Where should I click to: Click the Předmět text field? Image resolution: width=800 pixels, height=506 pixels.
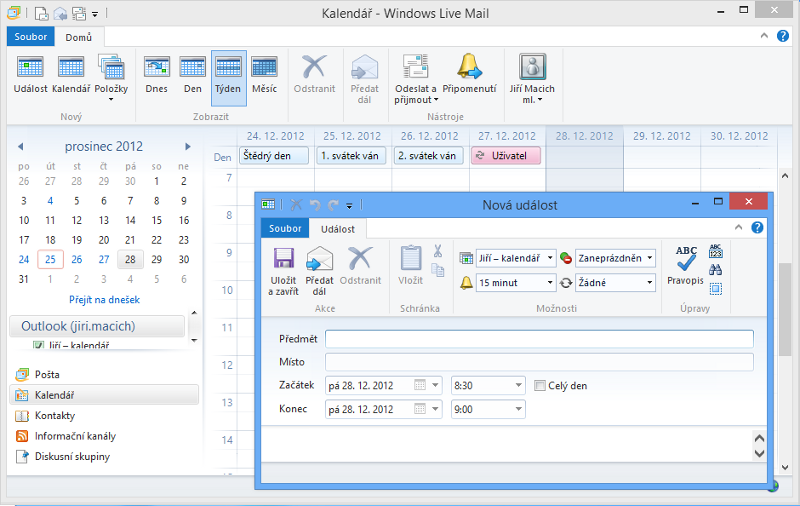(x=539, y=339)
